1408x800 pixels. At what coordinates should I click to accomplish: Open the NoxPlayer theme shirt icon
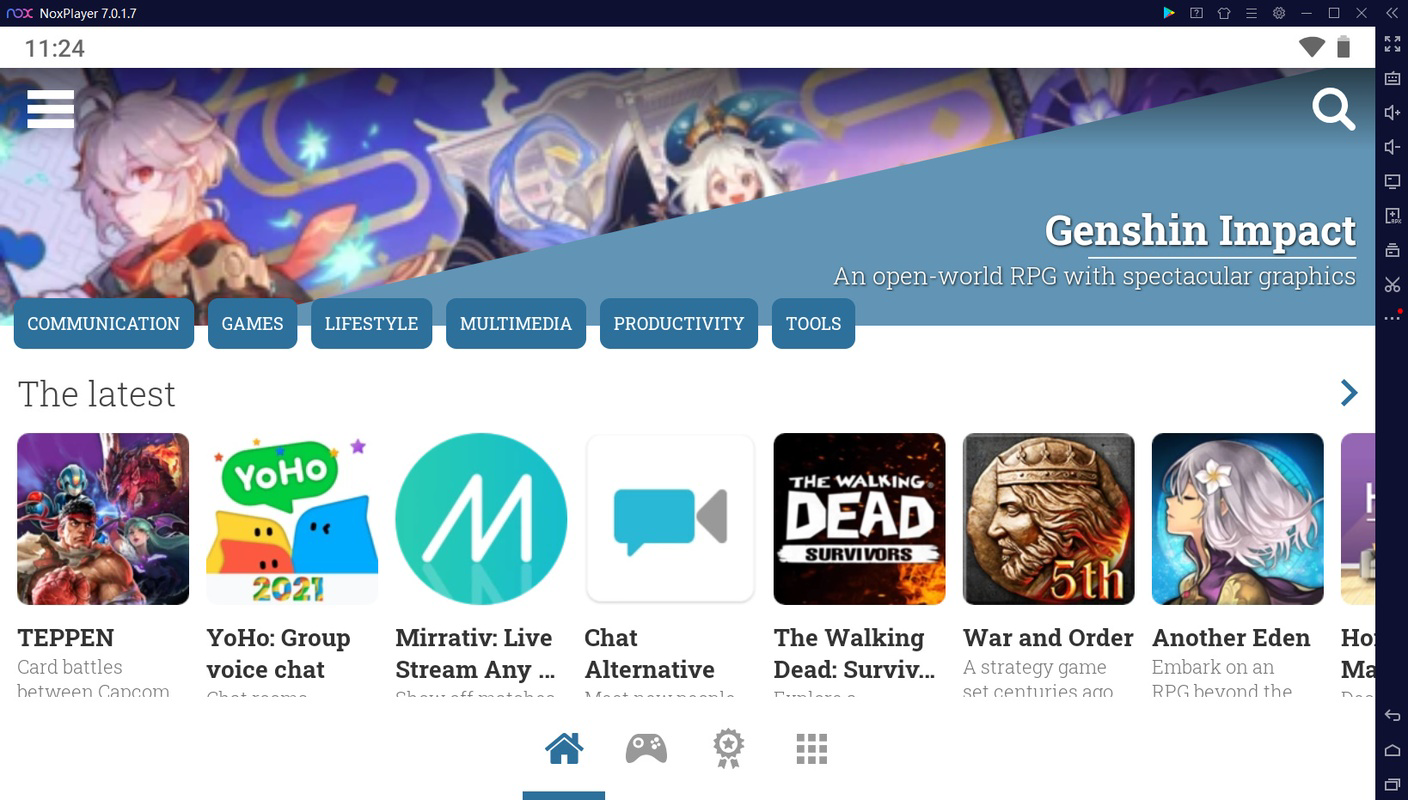coord(1224,13)
